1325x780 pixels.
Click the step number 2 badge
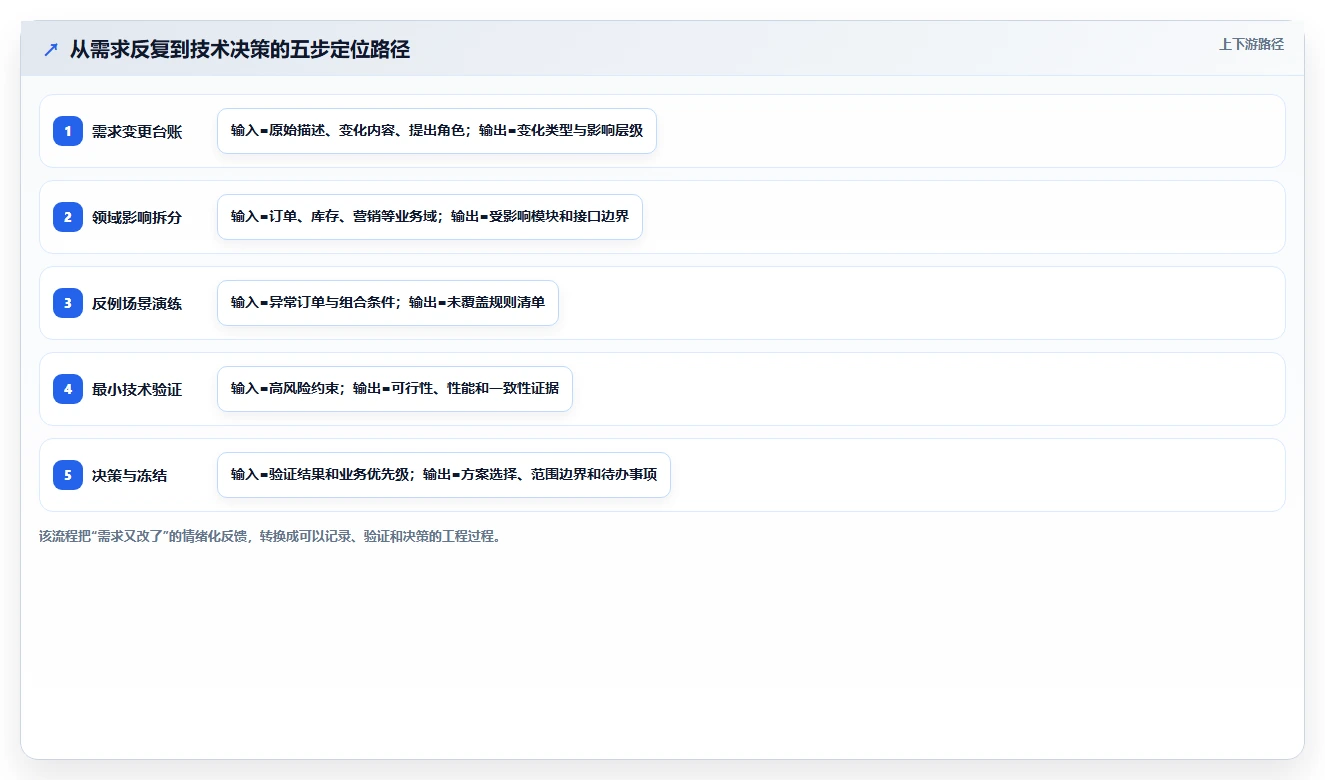(68, 217)
